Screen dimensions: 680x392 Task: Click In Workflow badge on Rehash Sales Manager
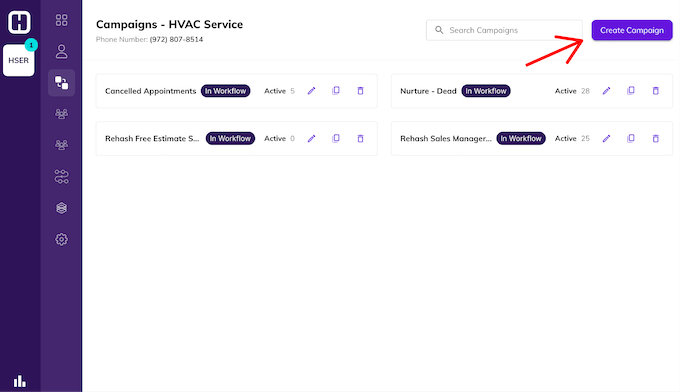521,139
